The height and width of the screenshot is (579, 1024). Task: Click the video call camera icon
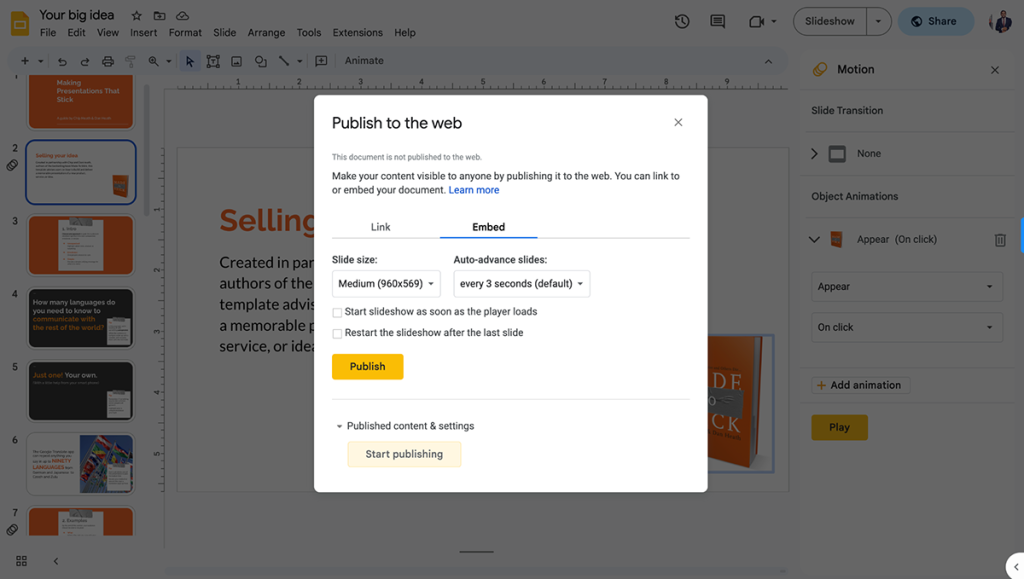click(x=756, y=22)
